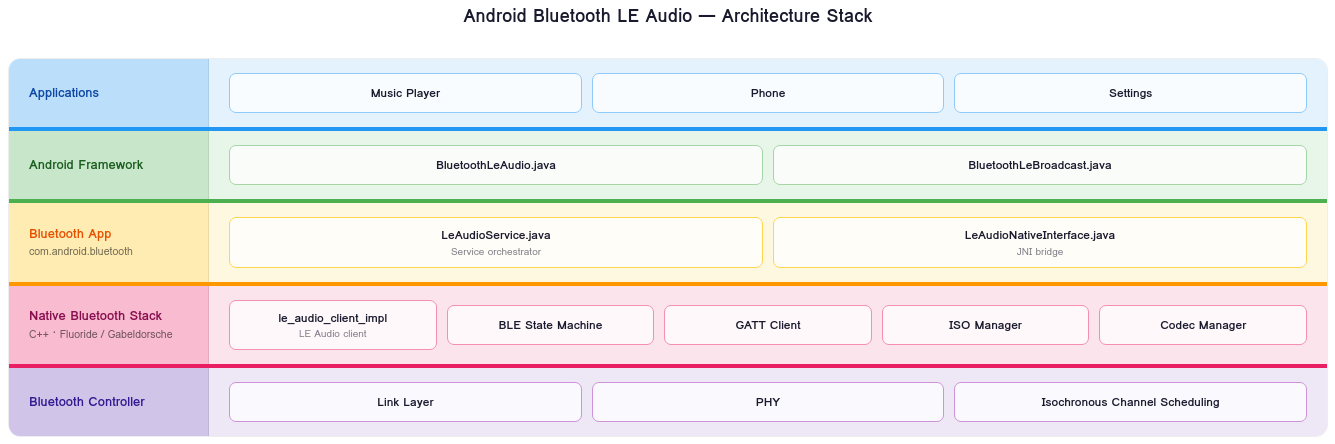Open the LeAudioService.java service orchestrator box

tap(495, 242)
